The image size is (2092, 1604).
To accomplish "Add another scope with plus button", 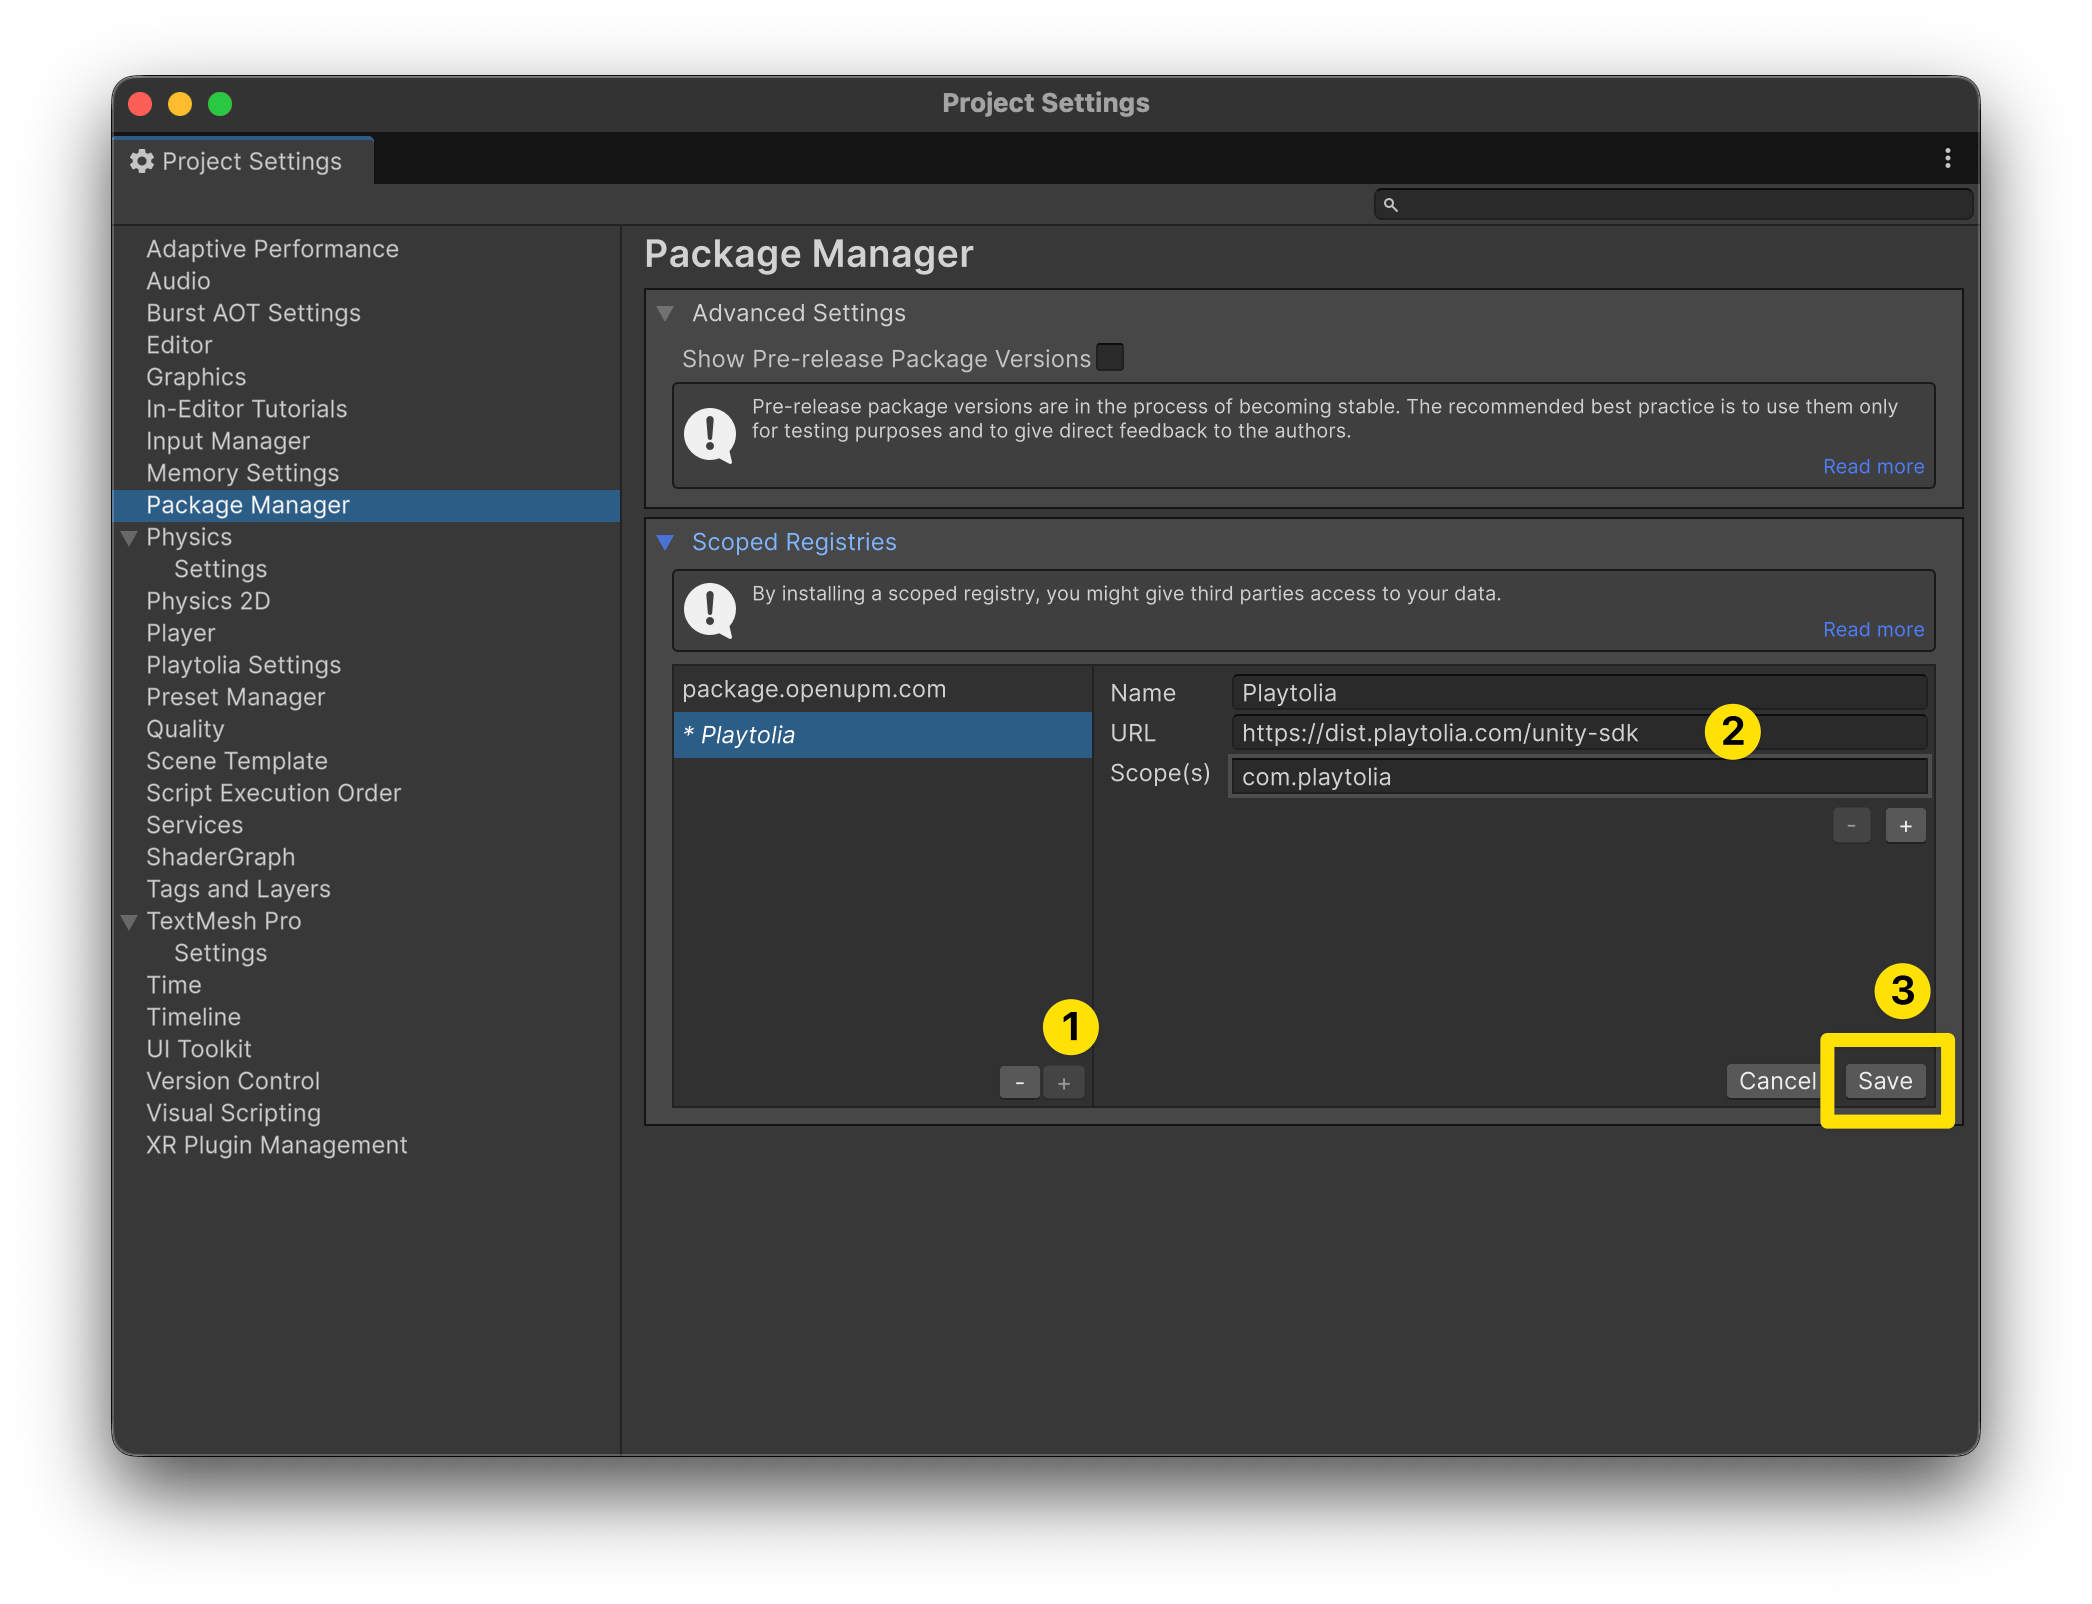I will (1905, 826).
